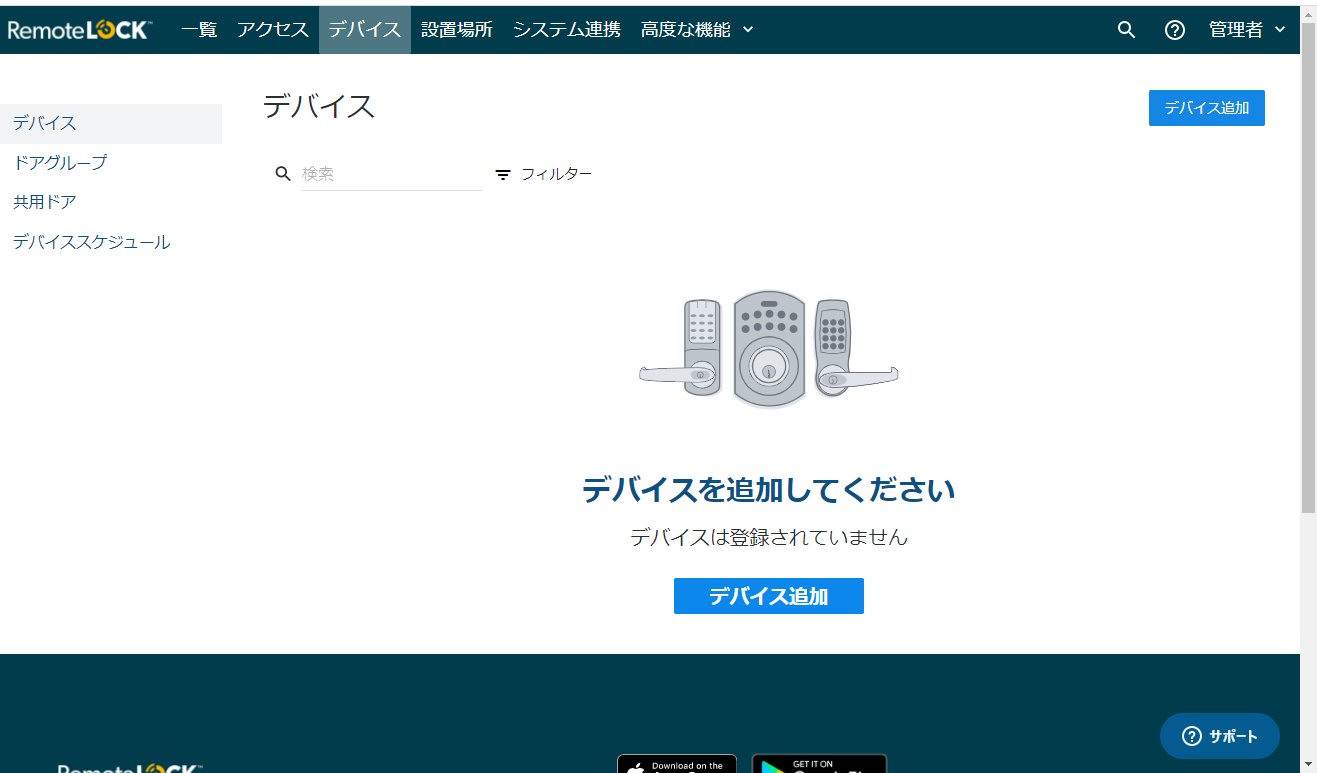This screenshot has width=1317, height=773.
Task: Click the Google Play download badge
Action: pos(819,763)
